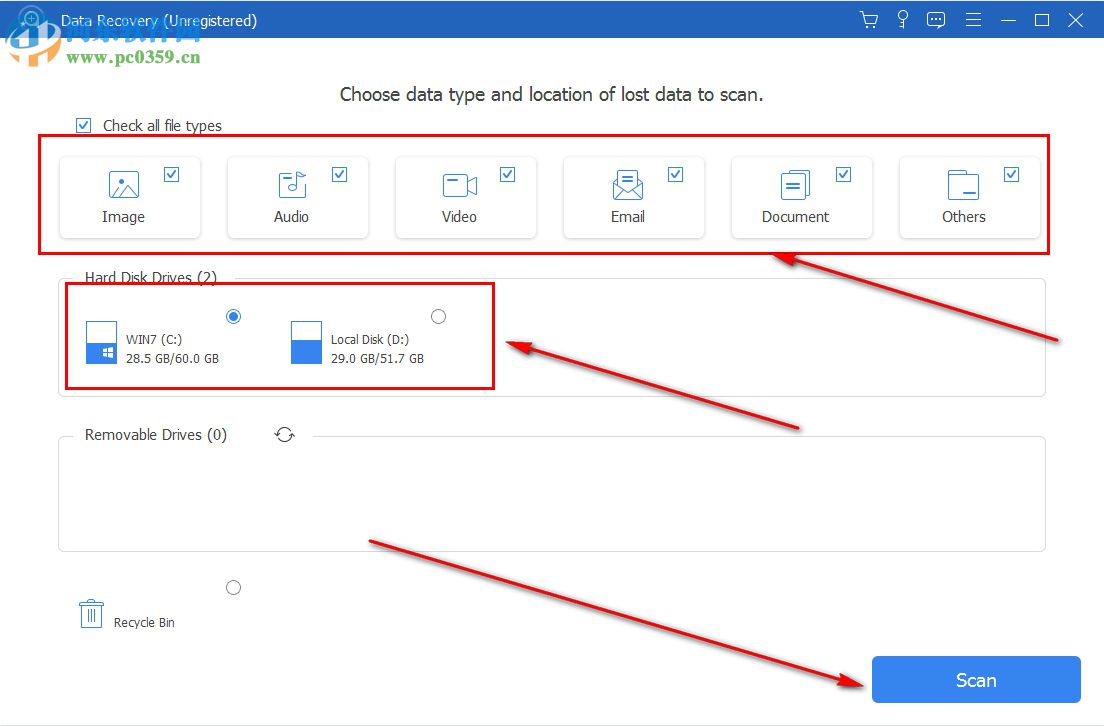Click the WIN7 (C:) drive icon
The width and height of the screenshot is (1104, 726).
(x=101, y=343)
